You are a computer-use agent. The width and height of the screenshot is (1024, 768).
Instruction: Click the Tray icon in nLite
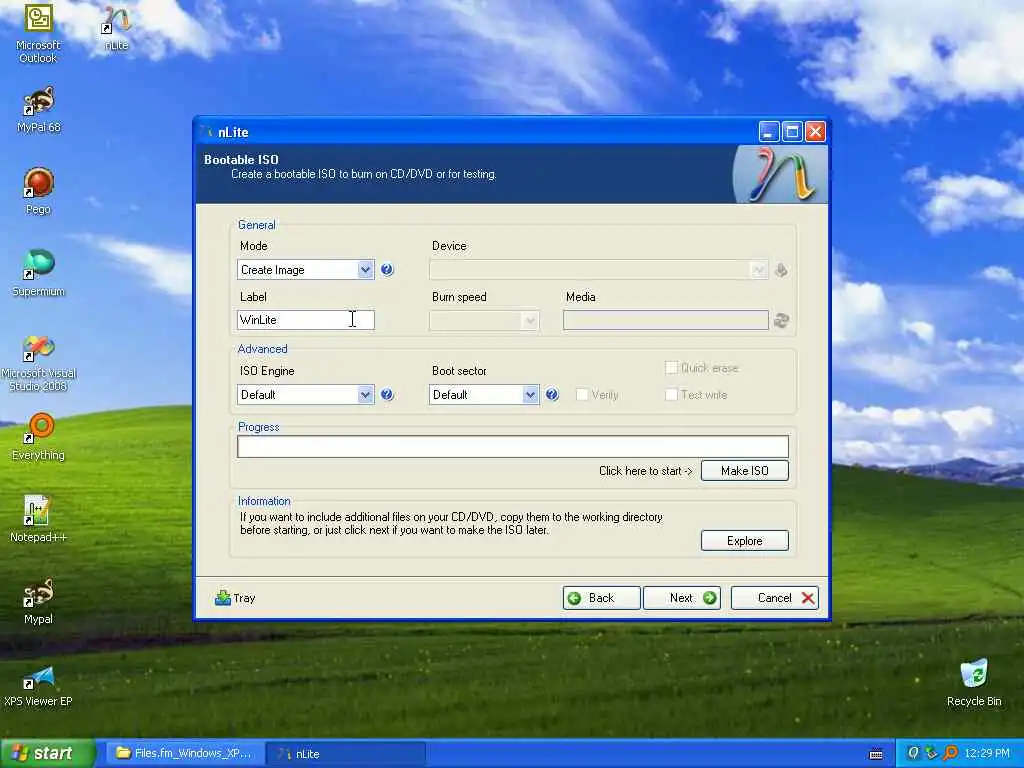234,598
